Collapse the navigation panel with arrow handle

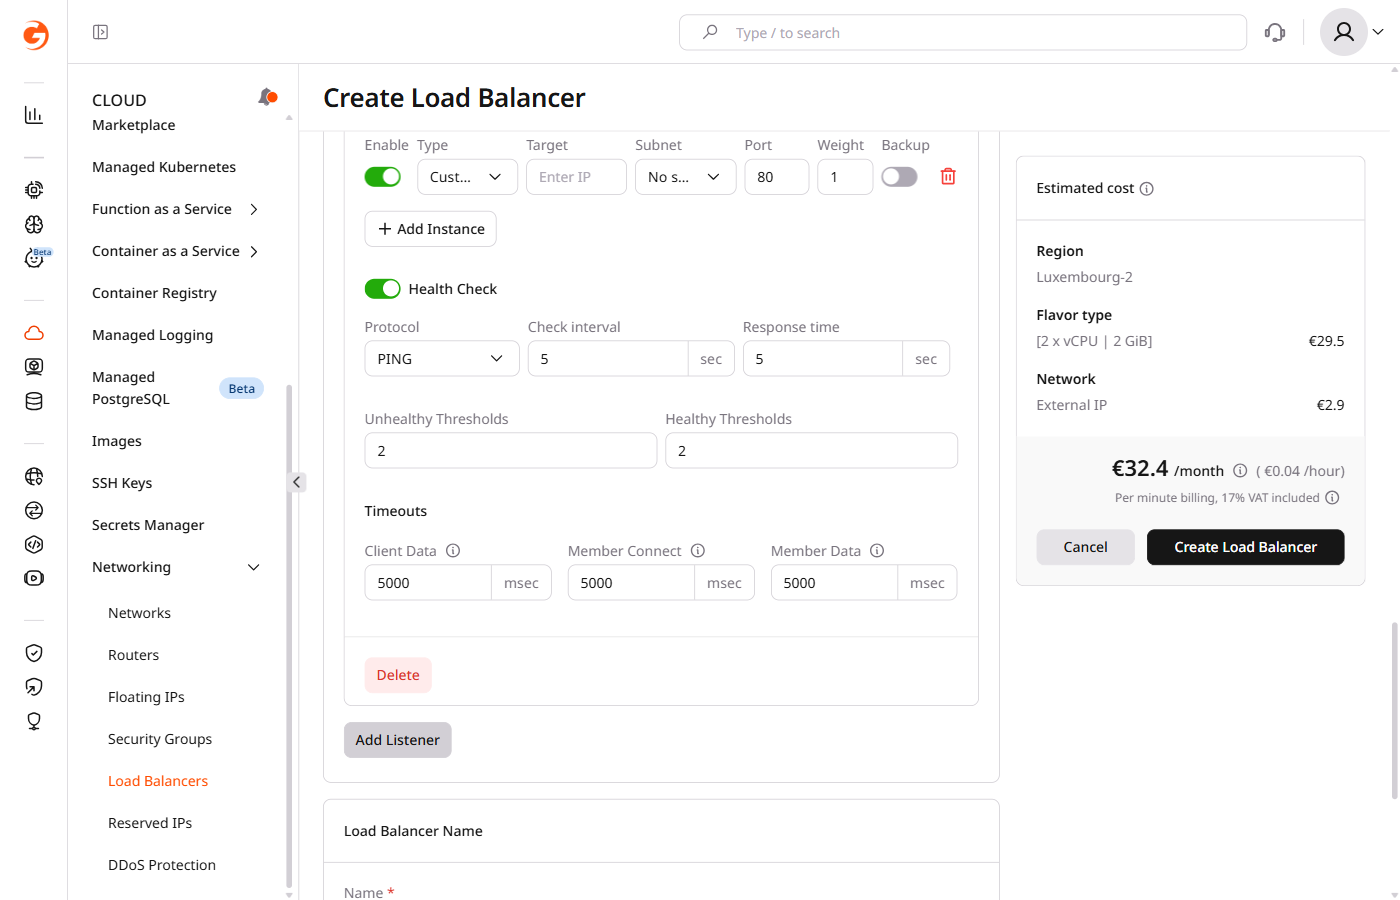coord(296,482)
